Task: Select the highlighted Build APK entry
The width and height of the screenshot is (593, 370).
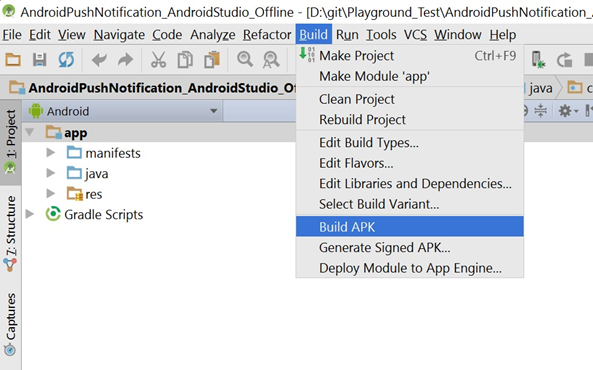Action: tap(410, 227)
